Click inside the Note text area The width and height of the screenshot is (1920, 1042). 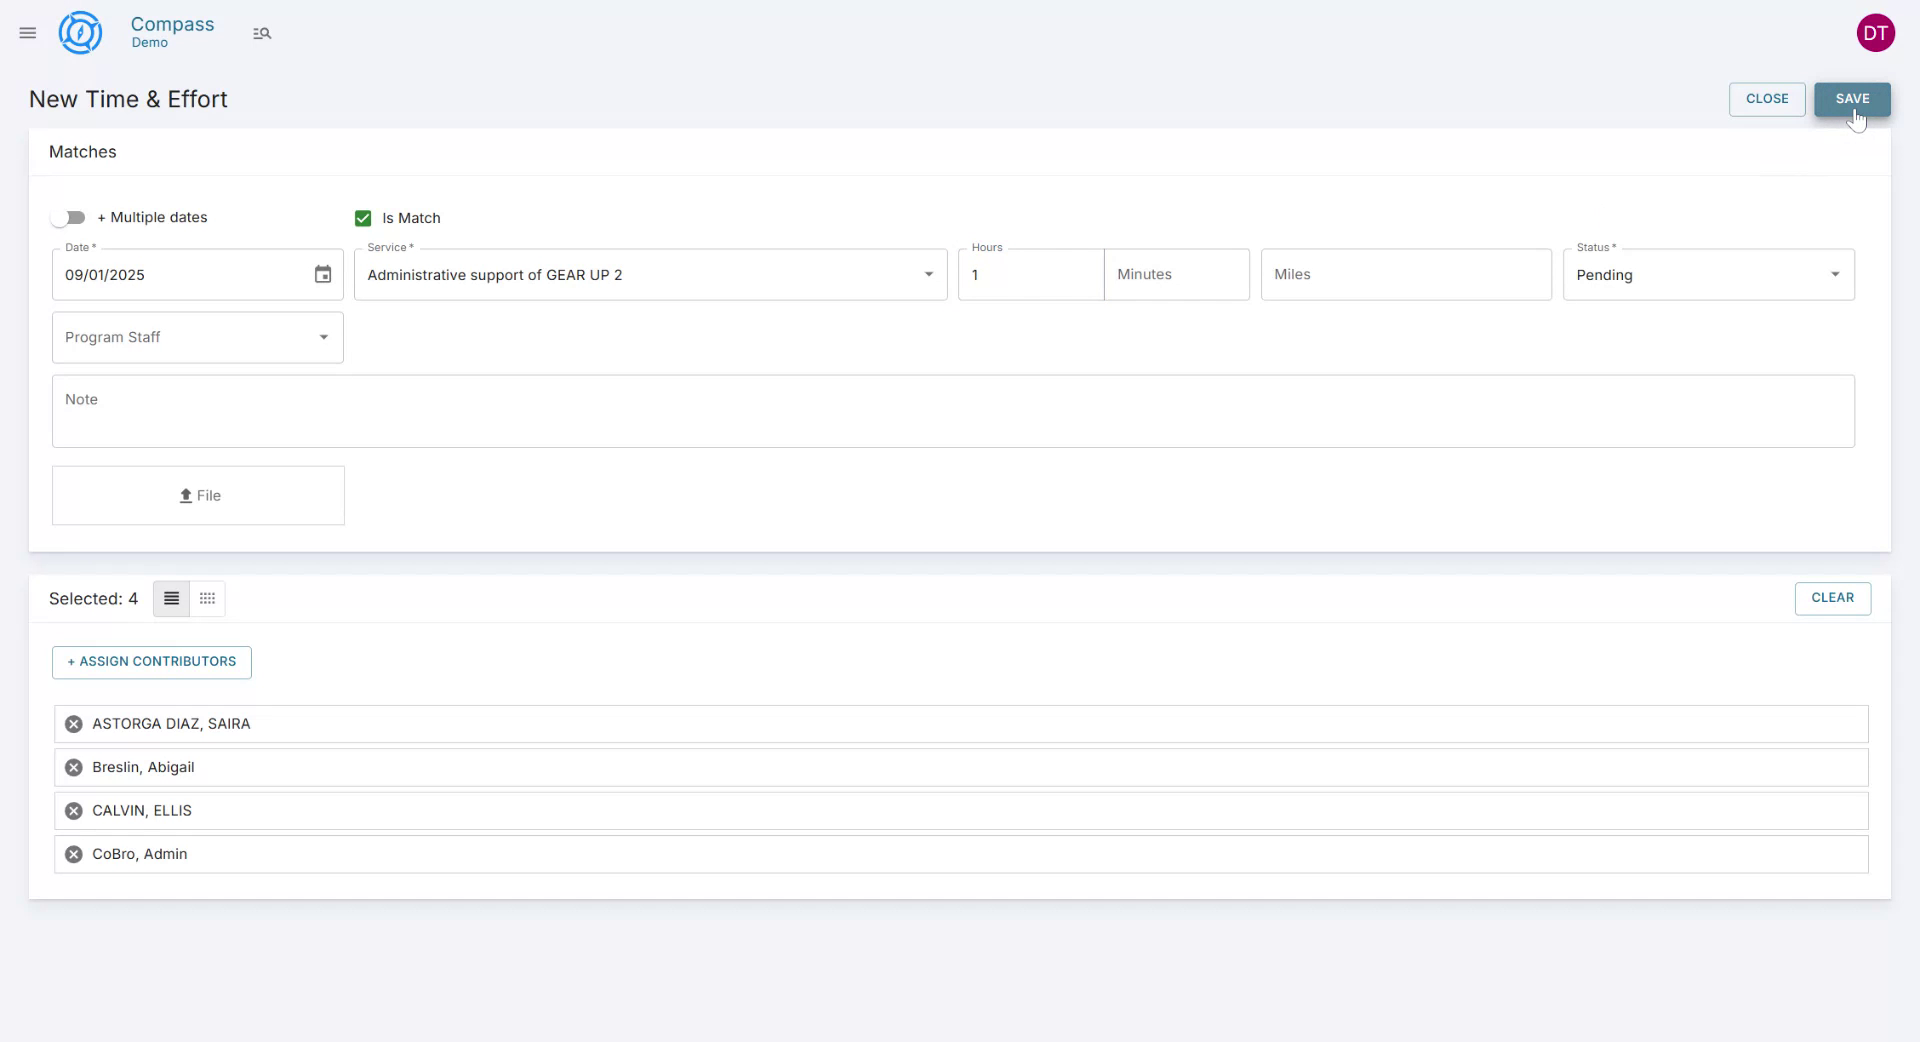click(952, 411)
